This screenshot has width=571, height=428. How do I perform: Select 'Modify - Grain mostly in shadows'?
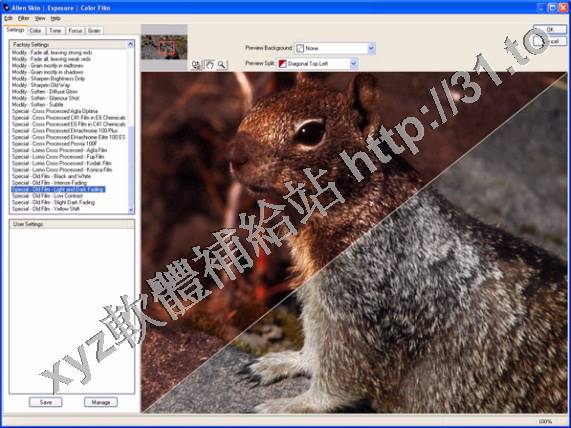47,72
